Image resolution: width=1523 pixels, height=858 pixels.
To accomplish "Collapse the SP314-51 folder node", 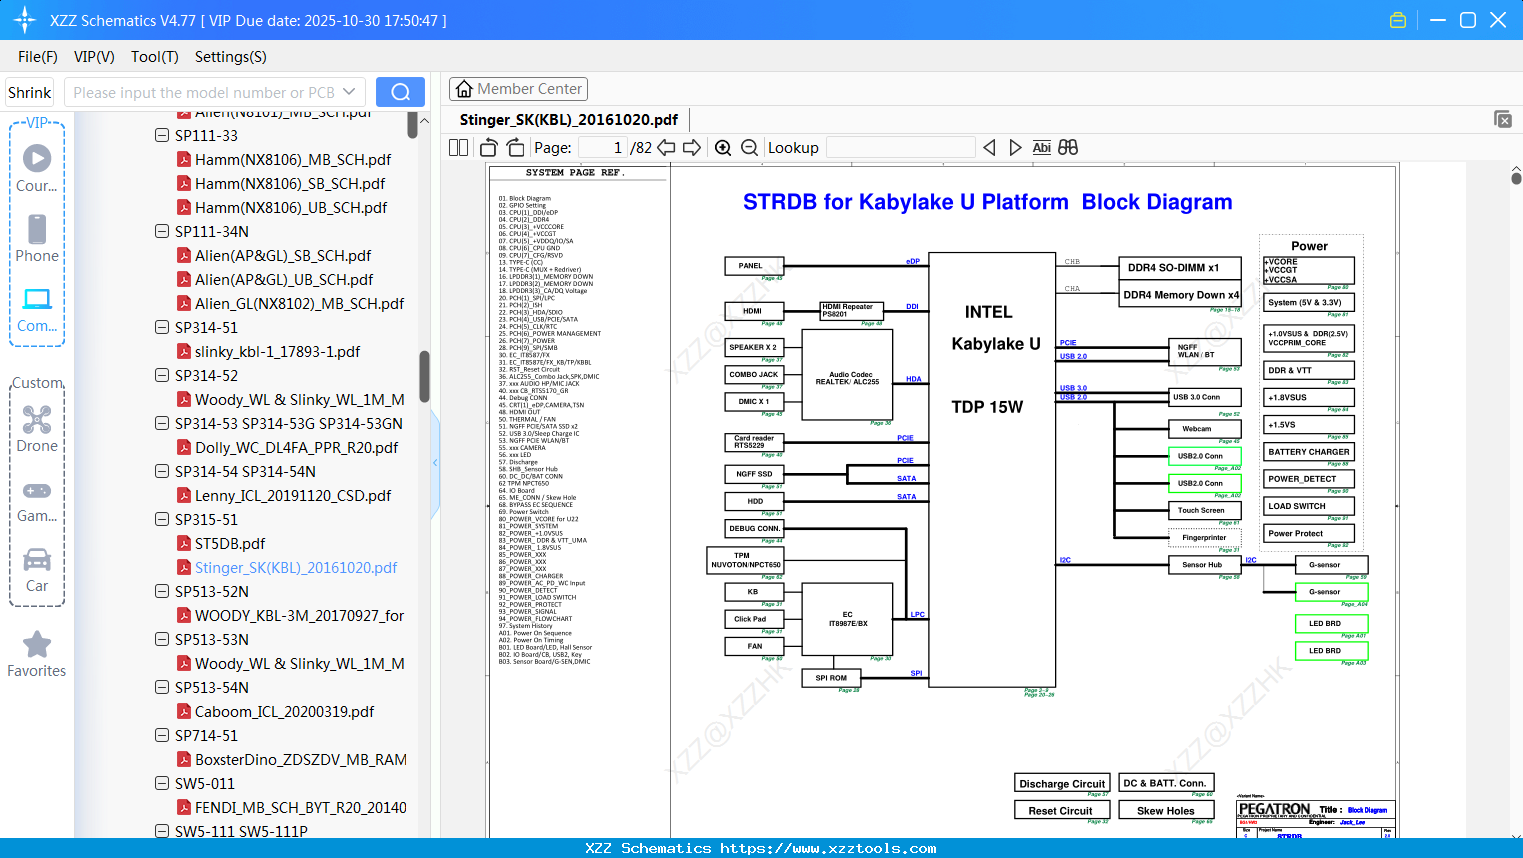I will (162, 327).
